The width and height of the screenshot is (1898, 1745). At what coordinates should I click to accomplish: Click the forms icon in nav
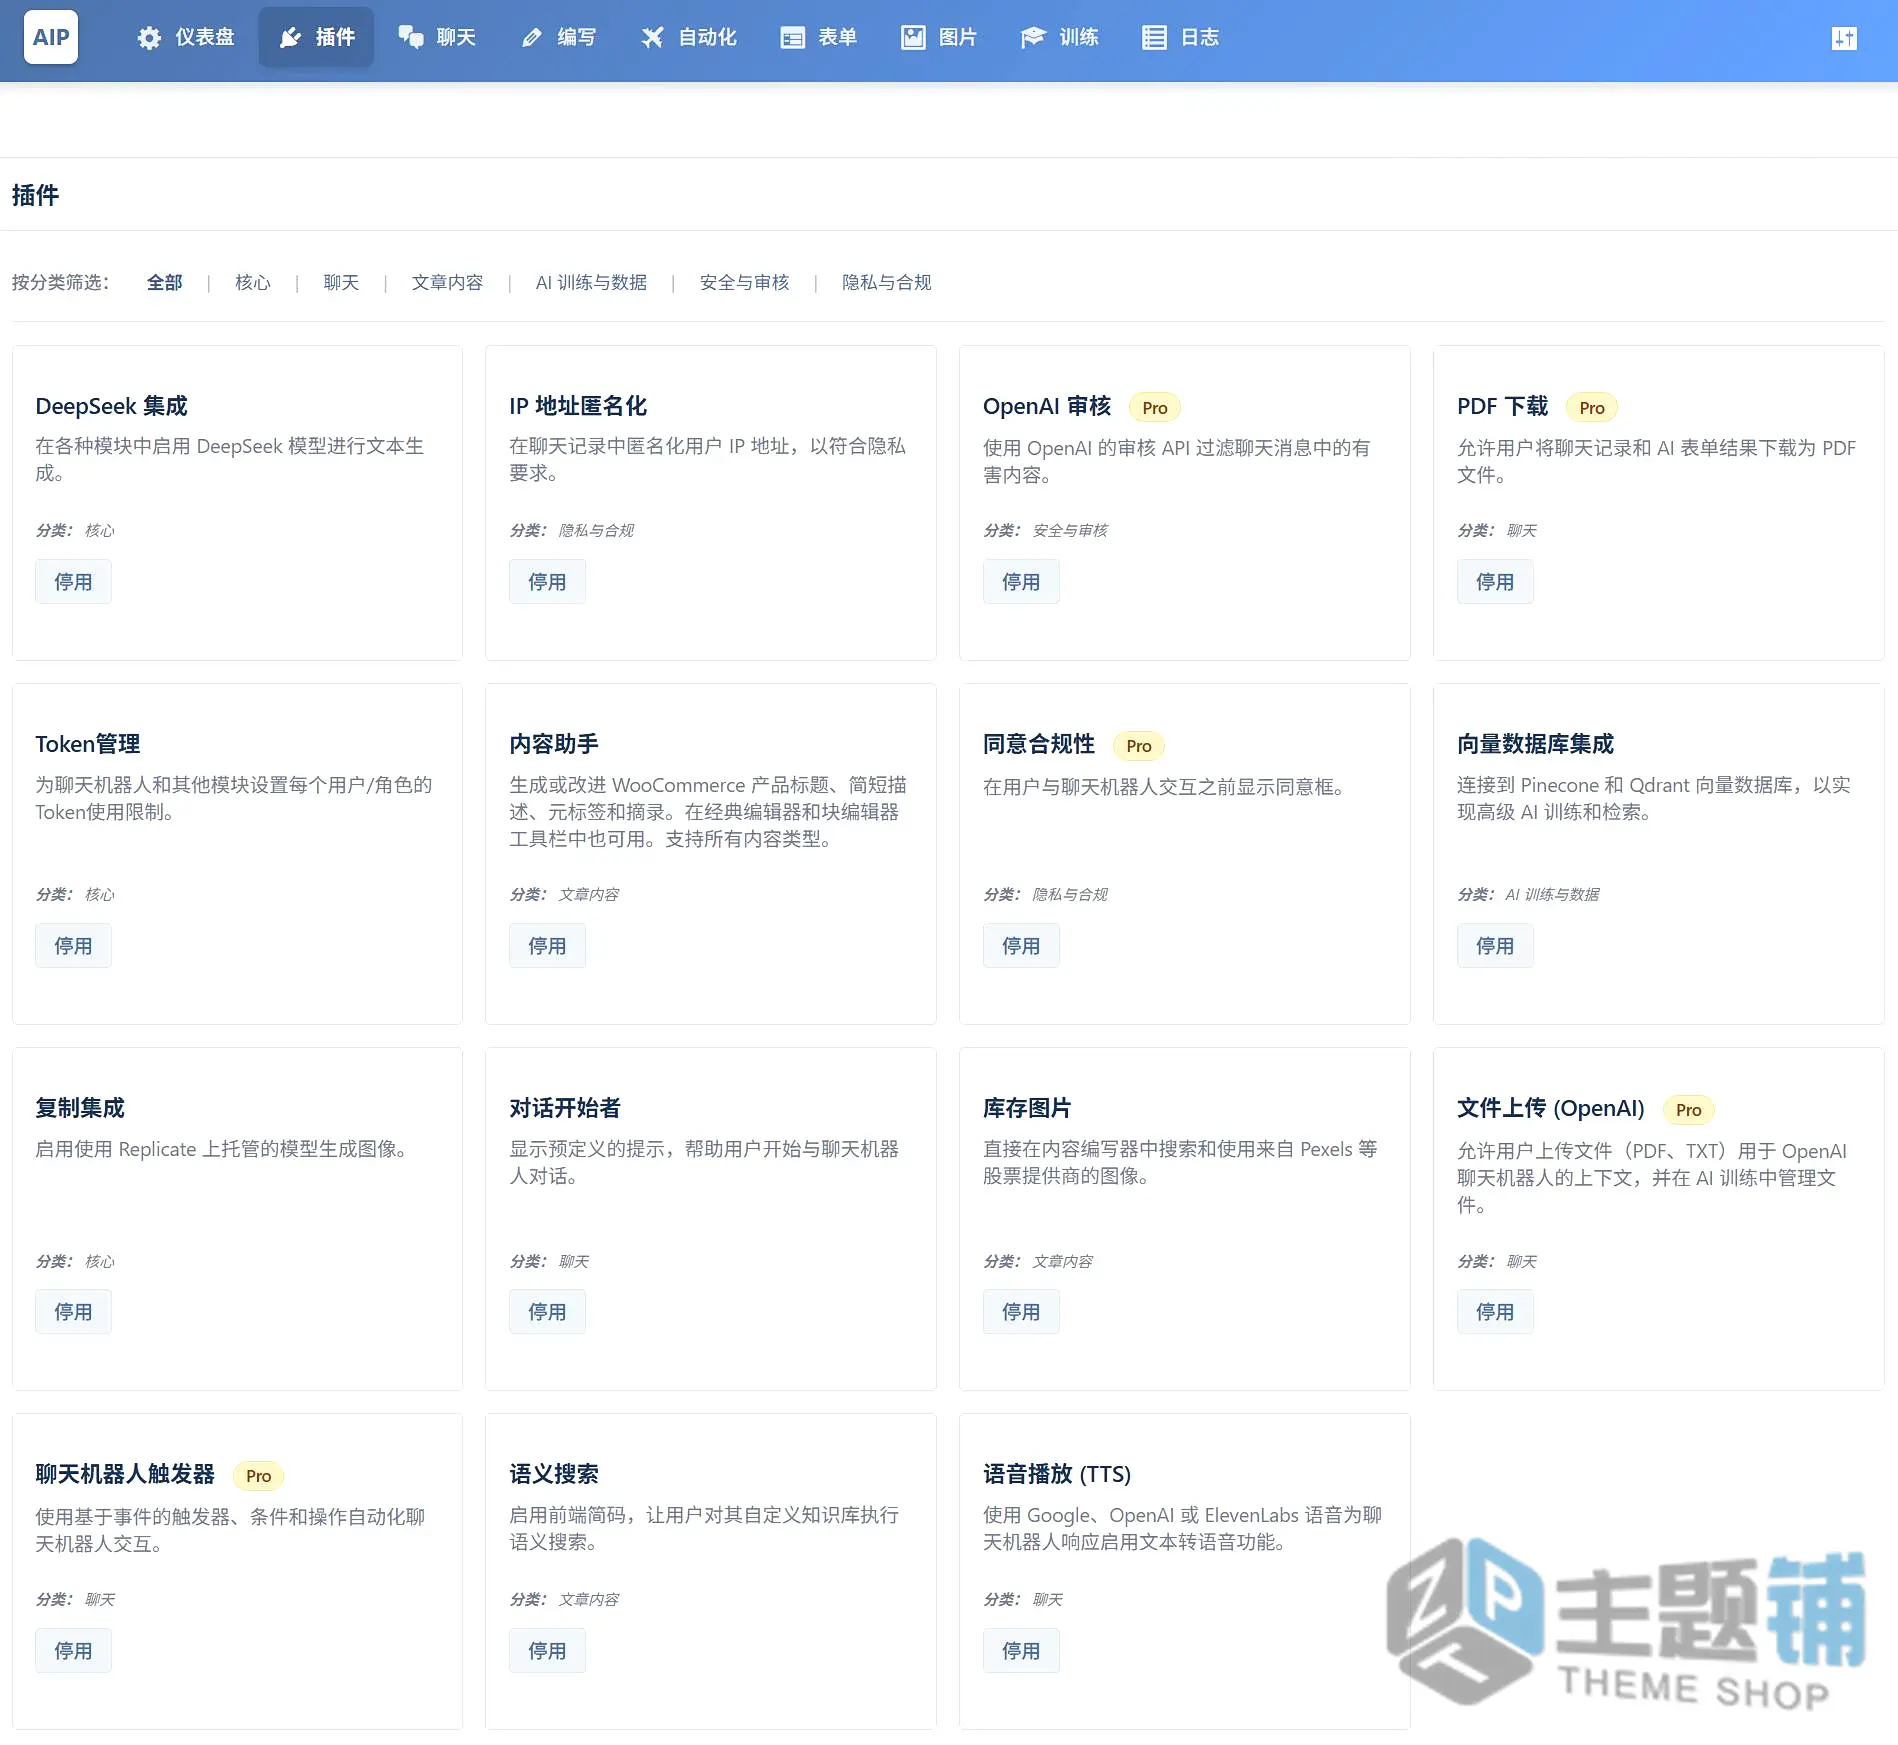click(x=793, y=38)
